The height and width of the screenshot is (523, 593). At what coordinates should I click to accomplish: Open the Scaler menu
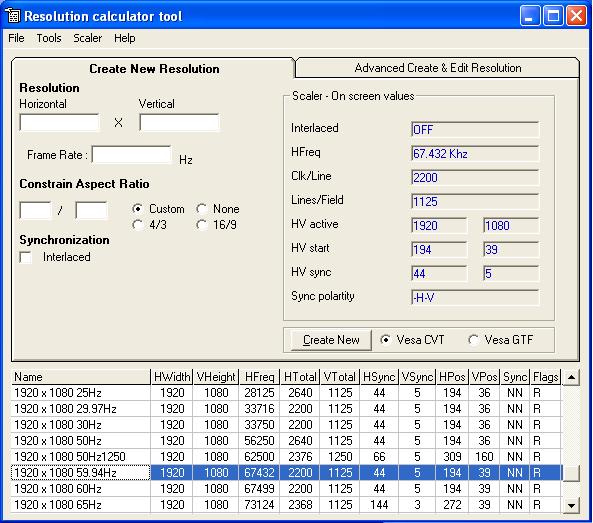87,38
